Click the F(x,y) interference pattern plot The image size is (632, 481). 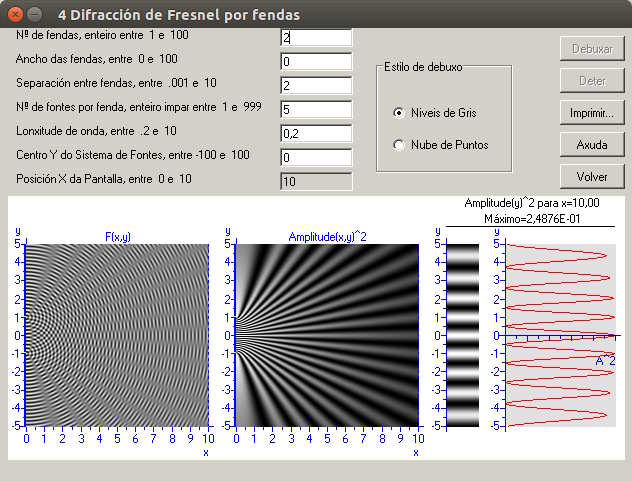(117, 335)
